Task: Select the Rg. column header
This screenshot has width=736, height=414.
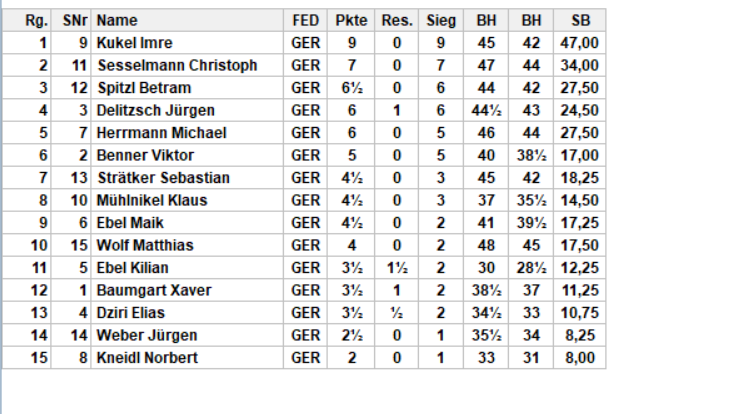Action: click(x=36, y=20)
